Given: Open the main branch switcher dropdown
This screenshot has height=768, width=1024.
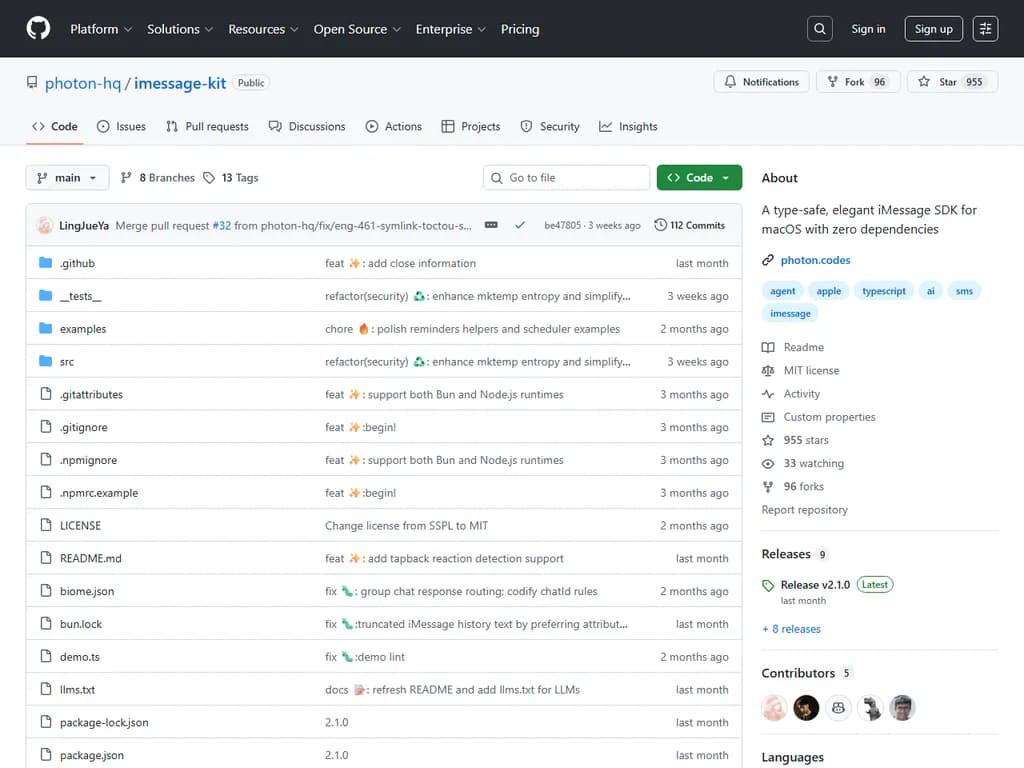Looking at the screenshot, I should tap(67, 178).
